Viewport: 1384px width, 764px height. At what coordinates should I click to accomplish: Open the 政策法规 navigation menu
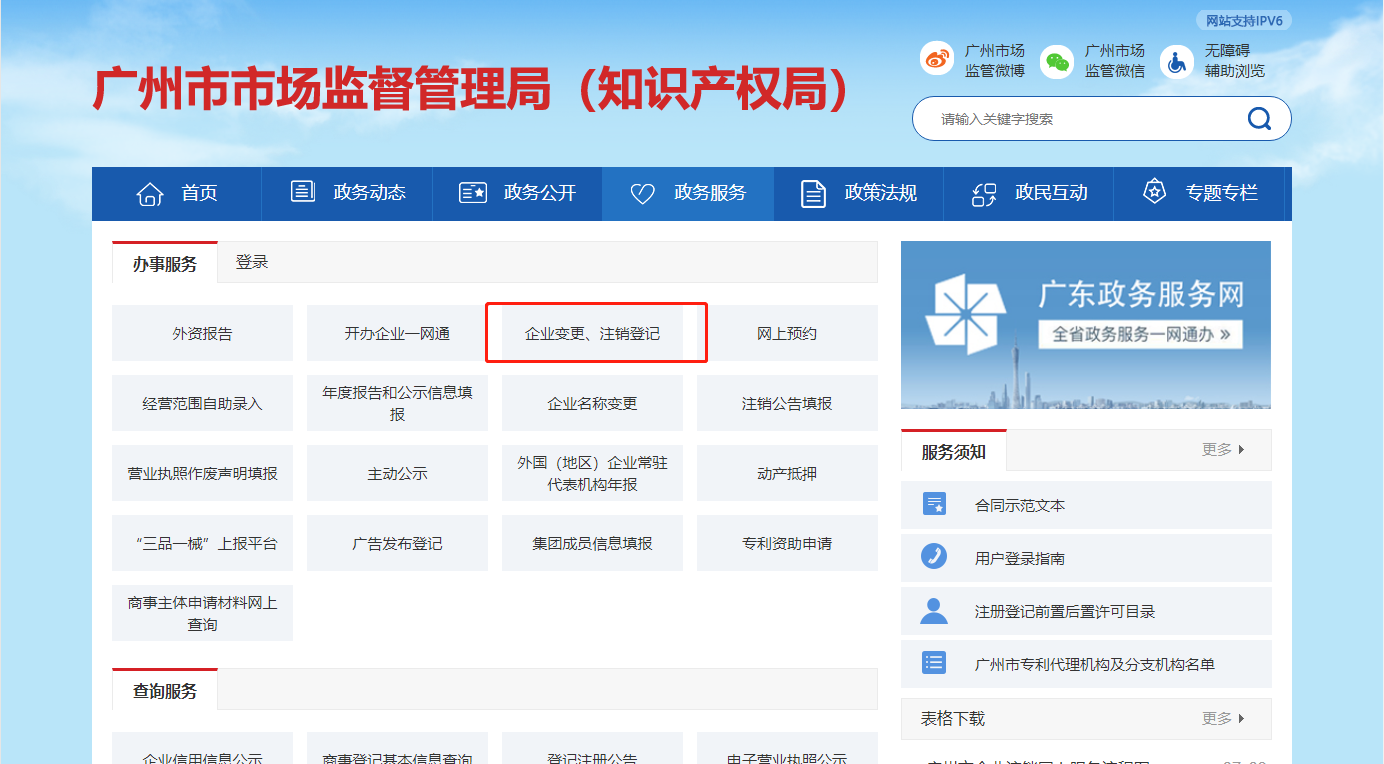coord(856,193)
